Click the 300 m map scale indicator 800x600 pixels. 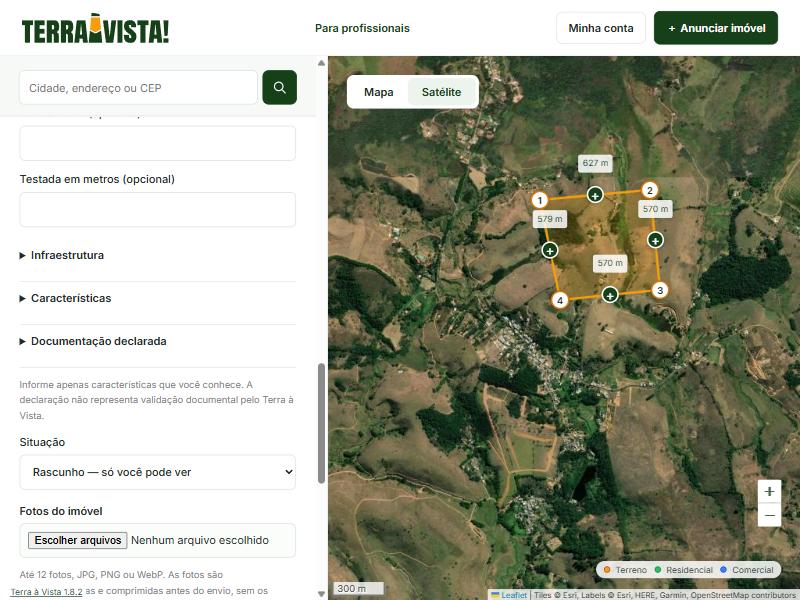coord(358,588)
